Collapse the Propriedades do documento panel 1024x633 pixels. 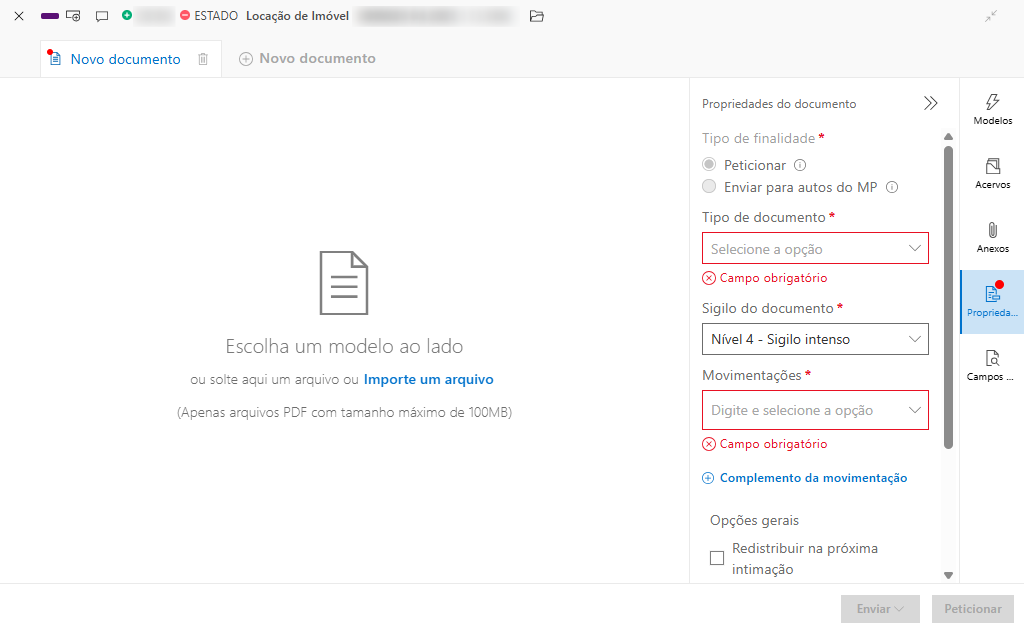click(x=931, y=103)
